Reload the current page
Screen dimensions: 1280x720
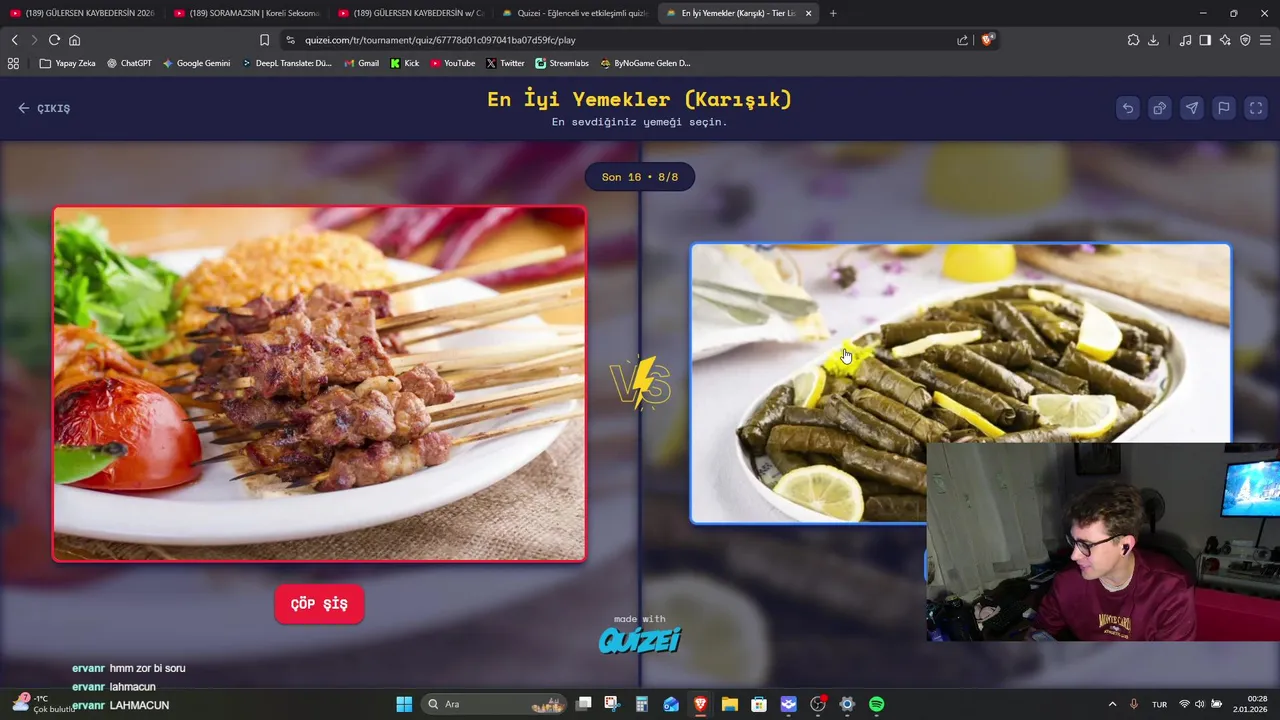point(54,40)
